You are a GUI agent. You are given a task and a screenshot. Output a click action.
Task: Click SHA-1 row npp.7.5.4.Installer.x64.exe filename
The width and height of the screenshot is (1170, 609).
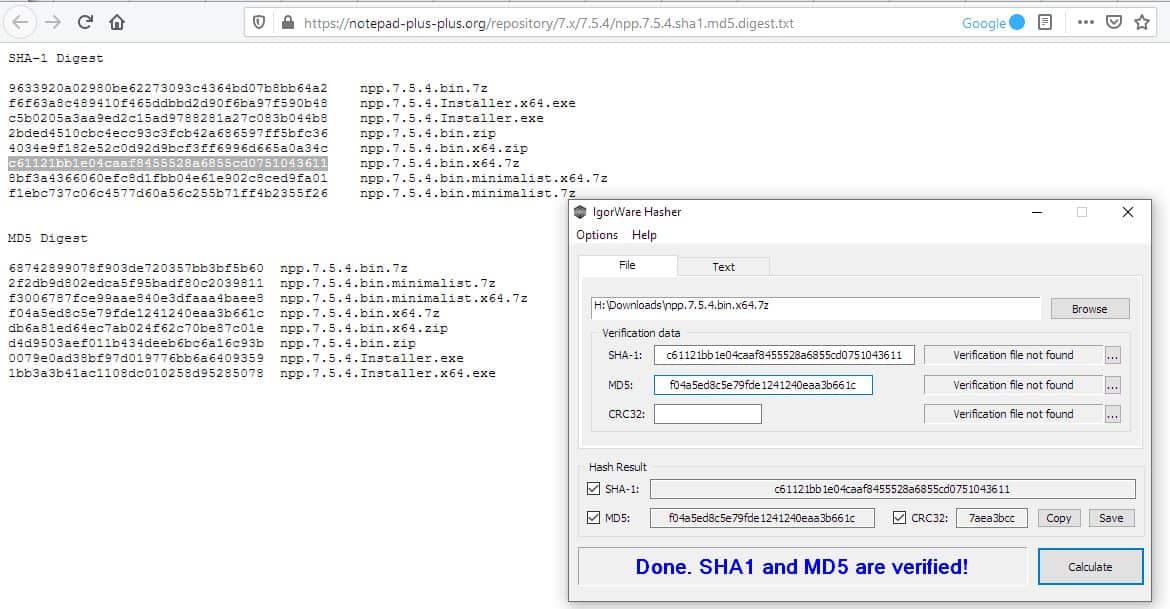[x=468, y=103]
